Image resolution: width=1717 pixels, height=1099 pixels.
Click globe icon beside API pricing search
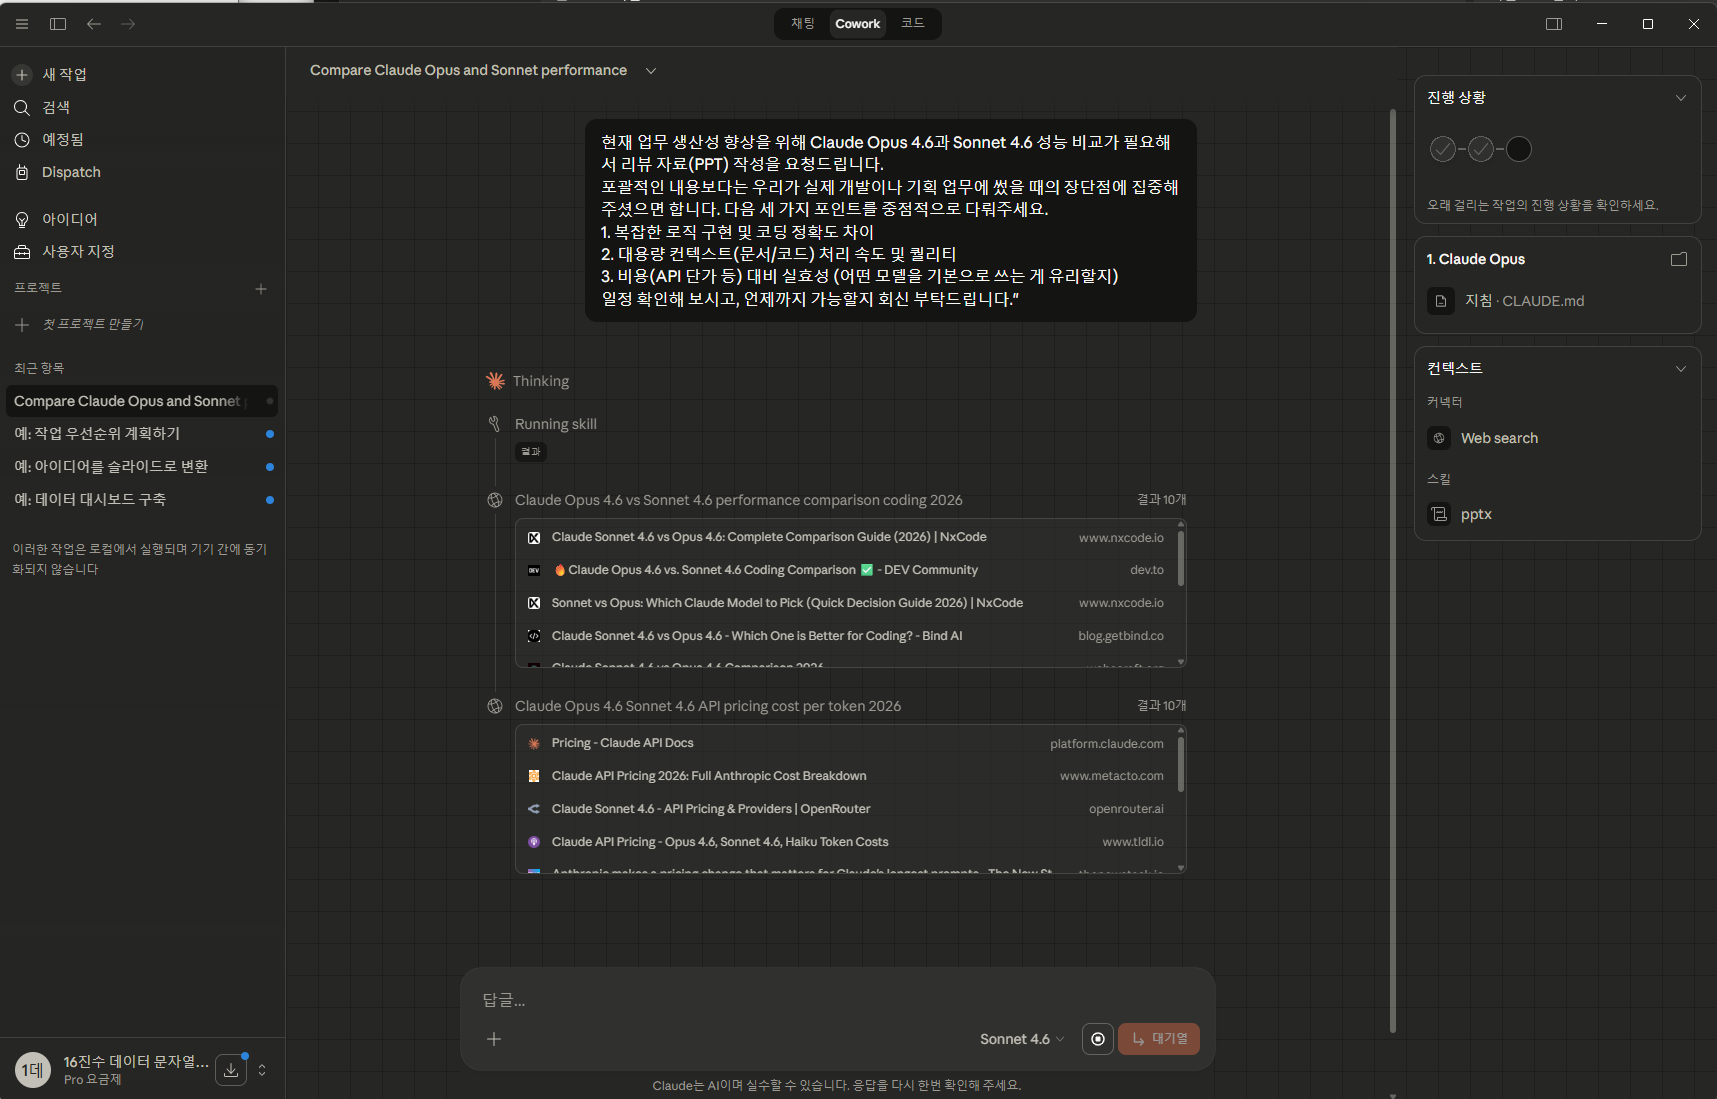495,706
